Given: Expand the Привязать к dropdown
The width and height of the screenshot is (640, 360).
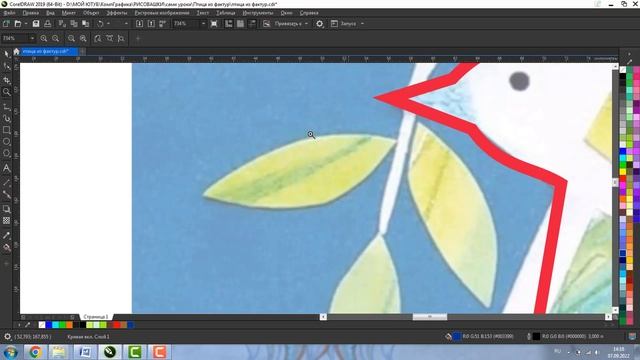Looking at the screenshot, I should tap(306, 24).
